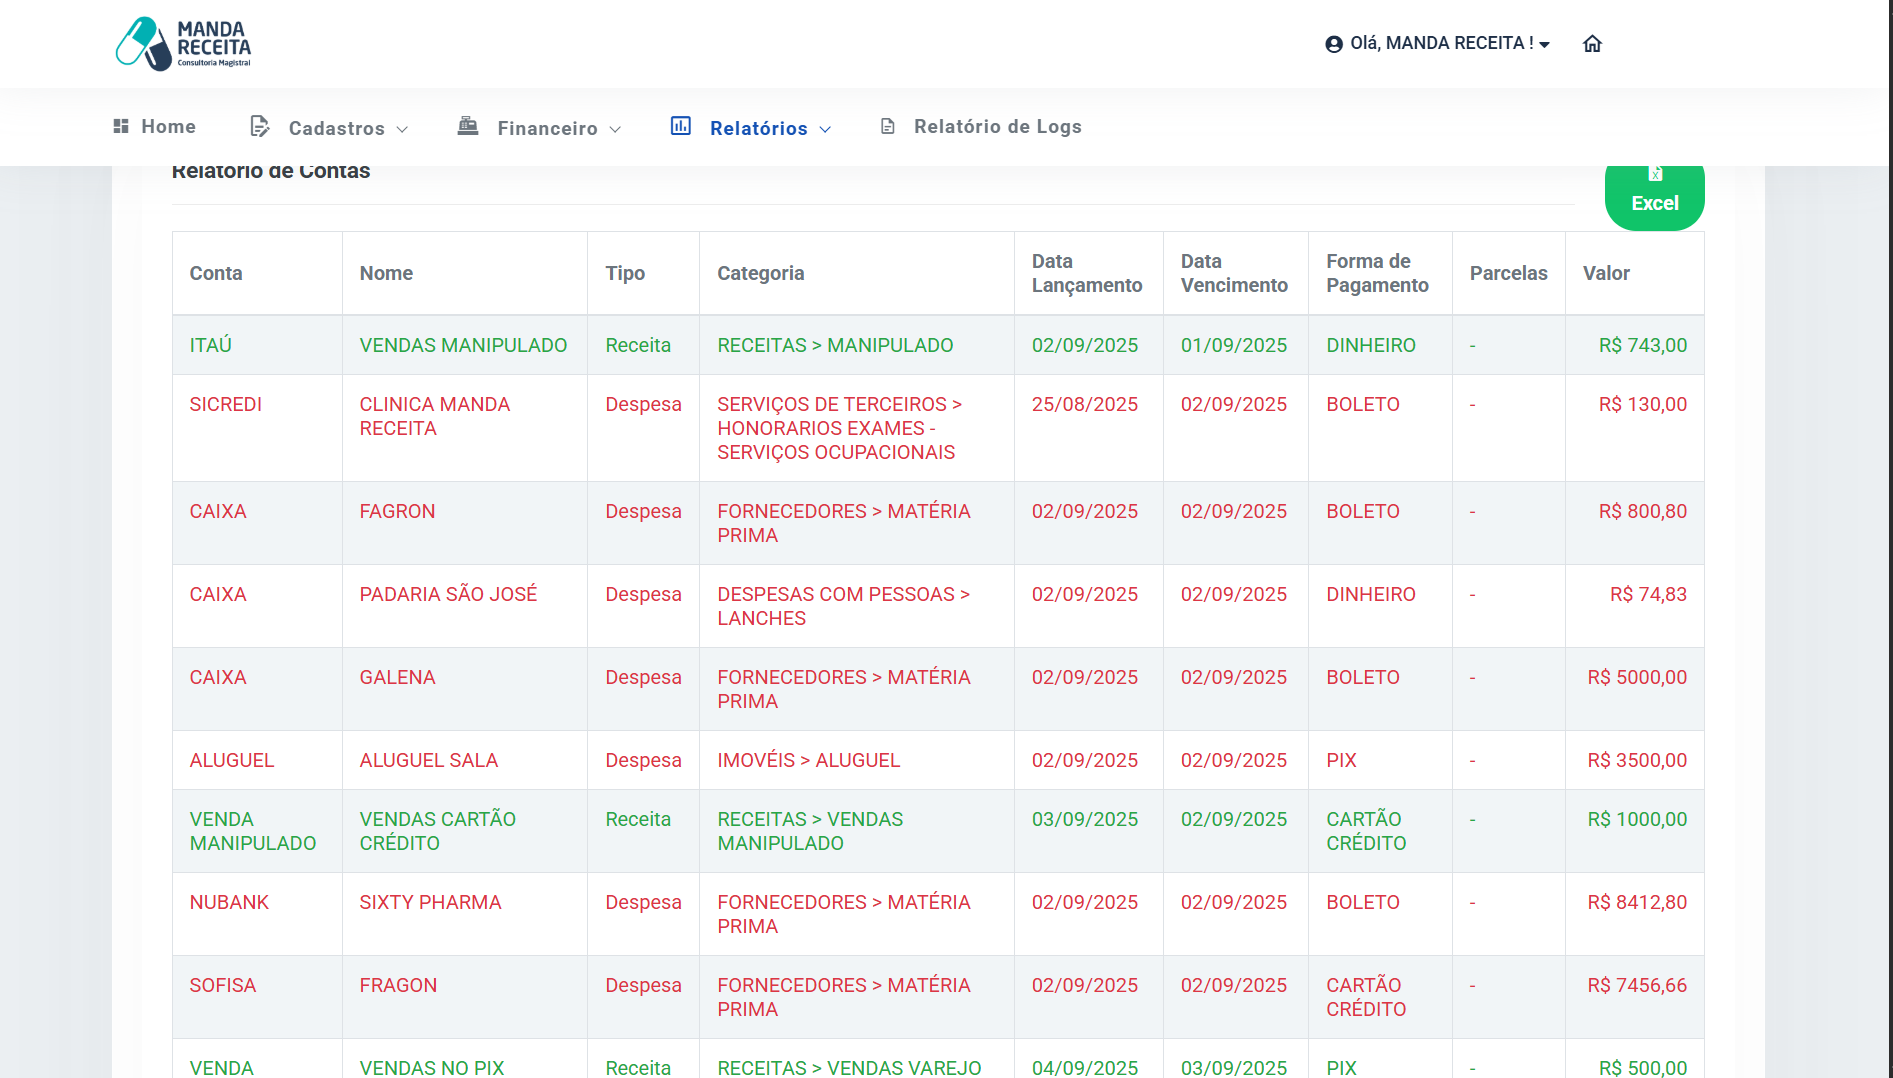The width and height of the screenshot is (1893, 1078).
Task: Click the Categoria column header
Action: click(760, 273)
